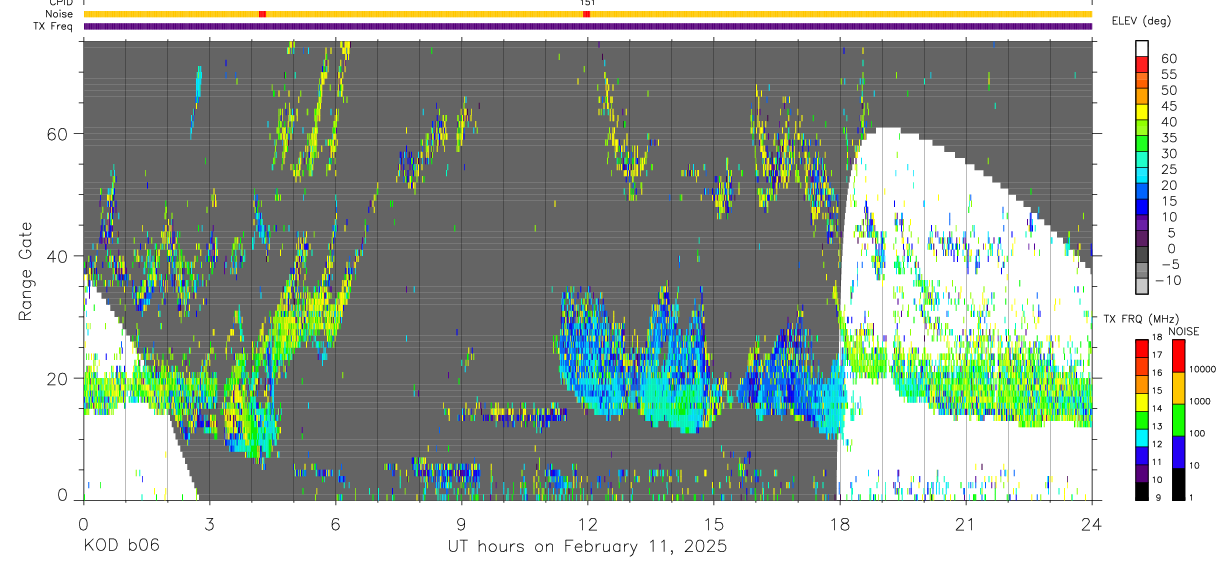Screen dimensions: 1228x567
Task: Select the blue segment of NOISE color bar
Action: pos(1178,451)
